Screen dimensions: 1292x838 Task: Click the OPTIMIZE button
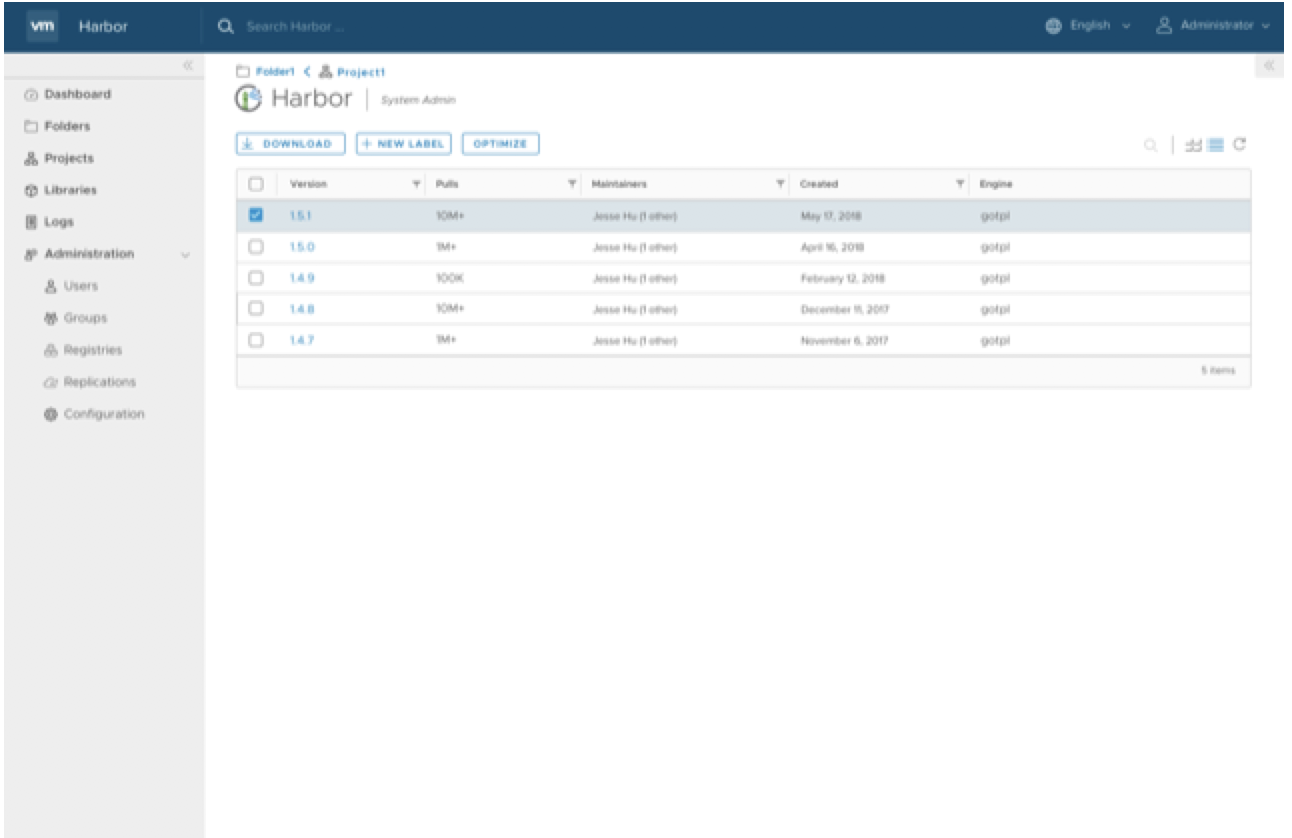coord(500,144)
